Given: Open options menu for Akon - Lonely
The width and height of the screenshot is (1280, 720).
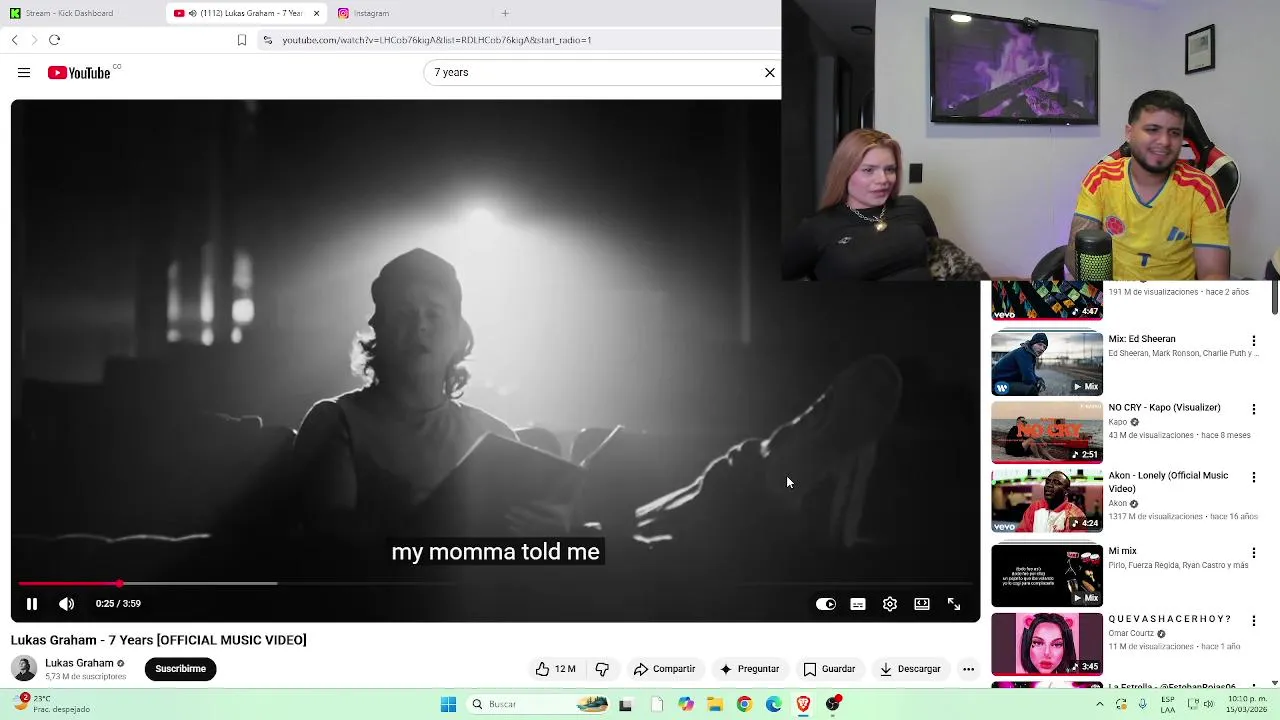Looking at the screenshot, I should (1254, 477).
